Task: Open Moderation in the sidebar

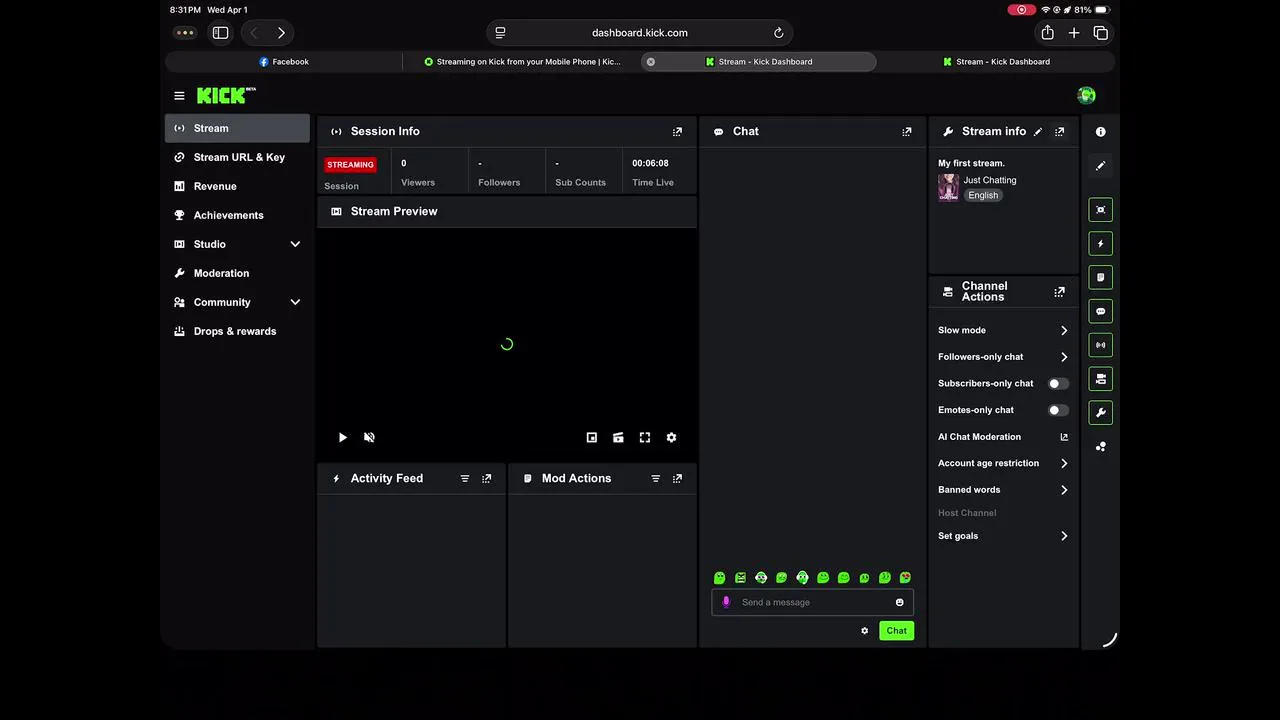Action: [x=237, y=273]
